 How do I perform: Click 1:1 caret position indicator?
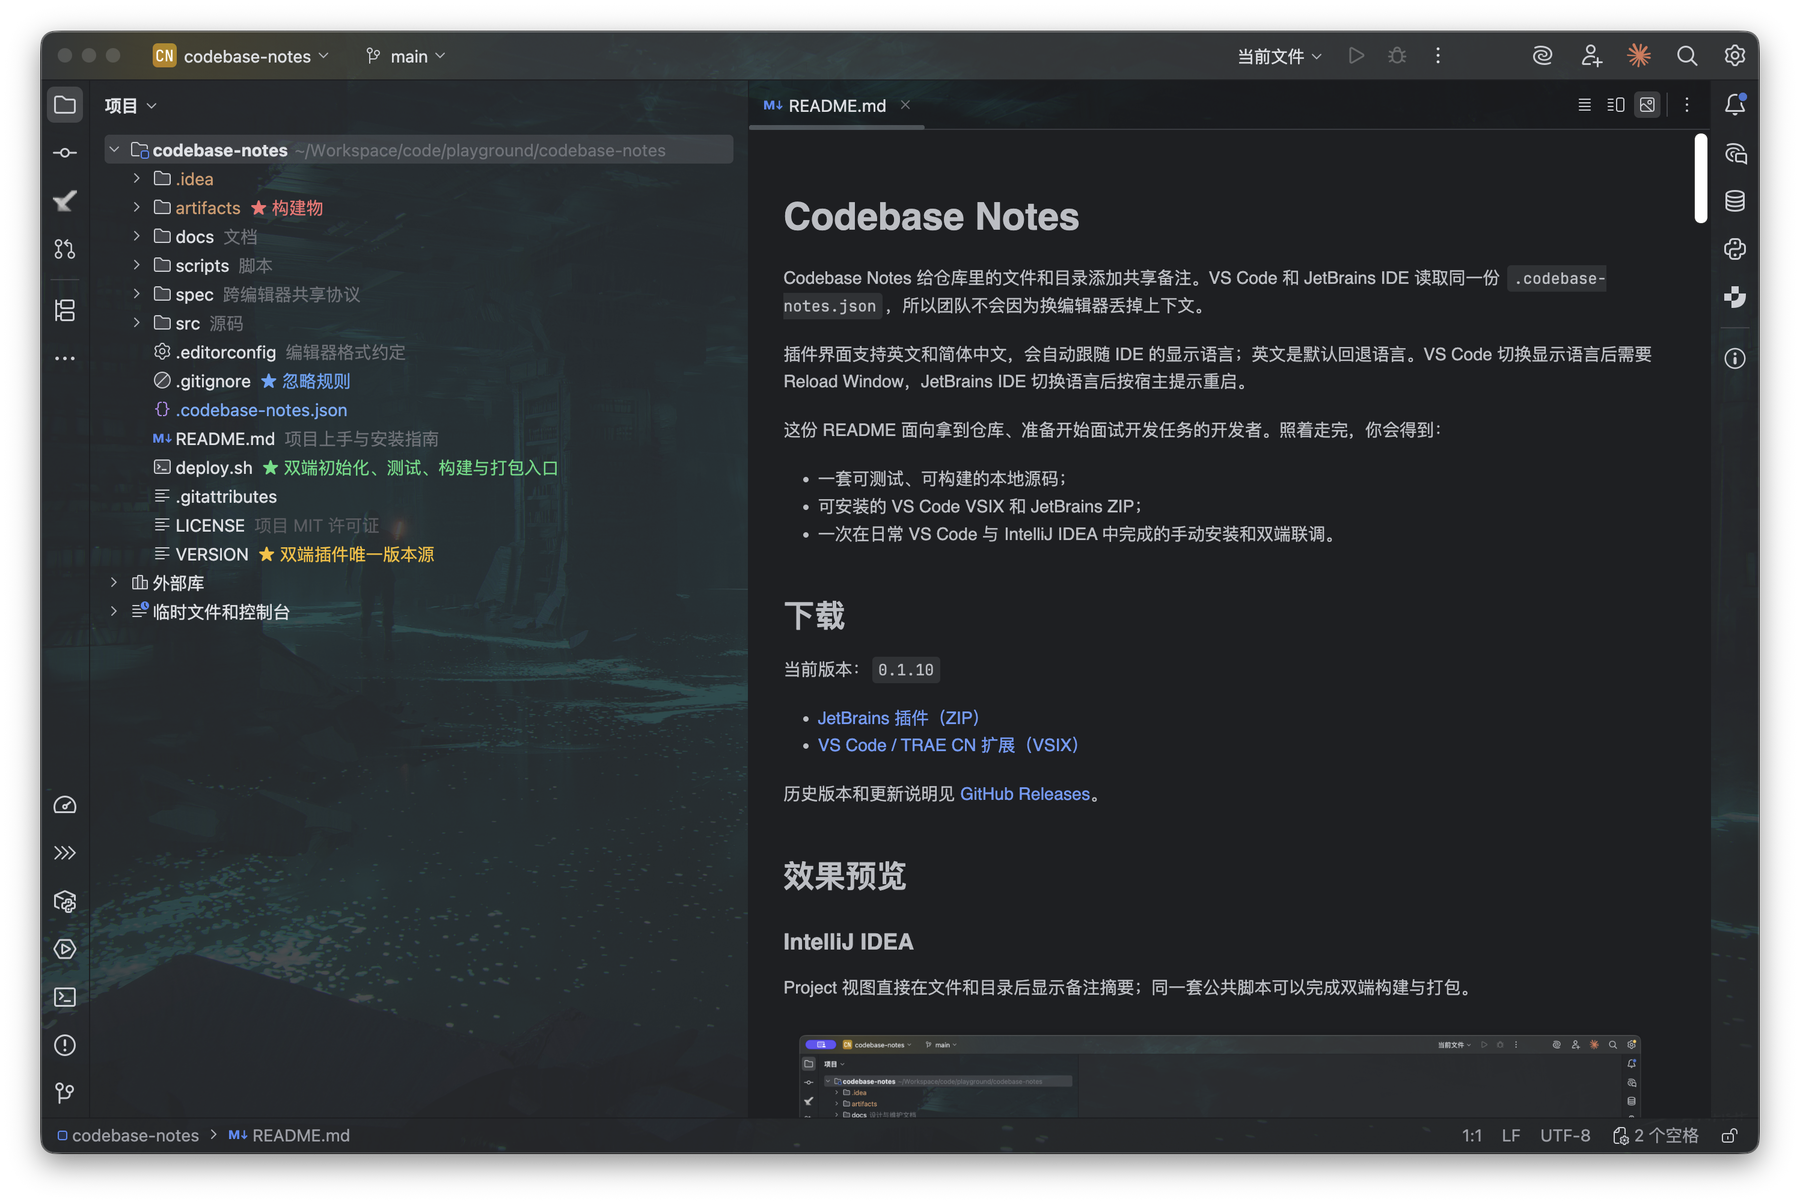coord(1472,1136)
